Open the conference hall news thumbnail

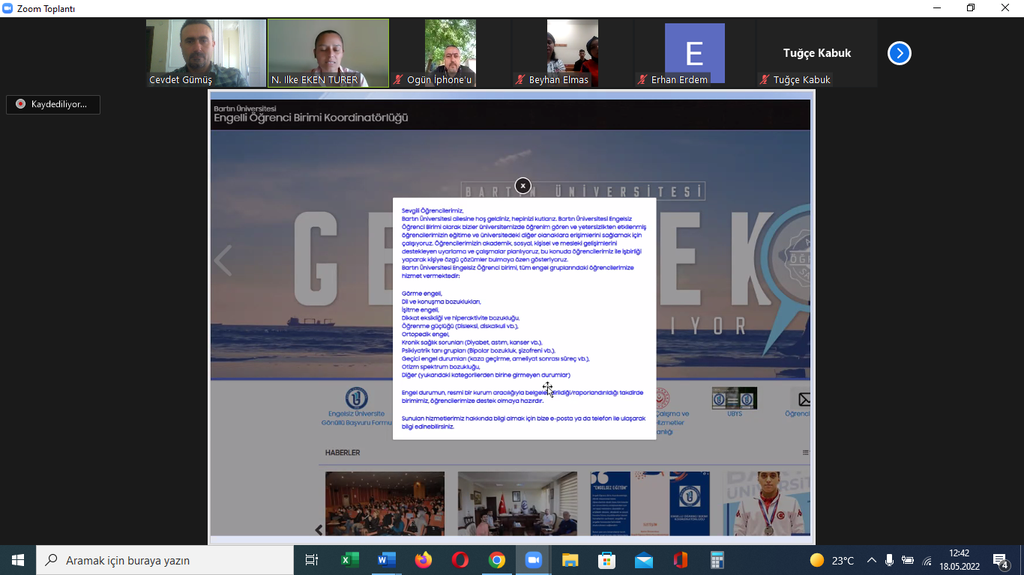click(385, 503)
